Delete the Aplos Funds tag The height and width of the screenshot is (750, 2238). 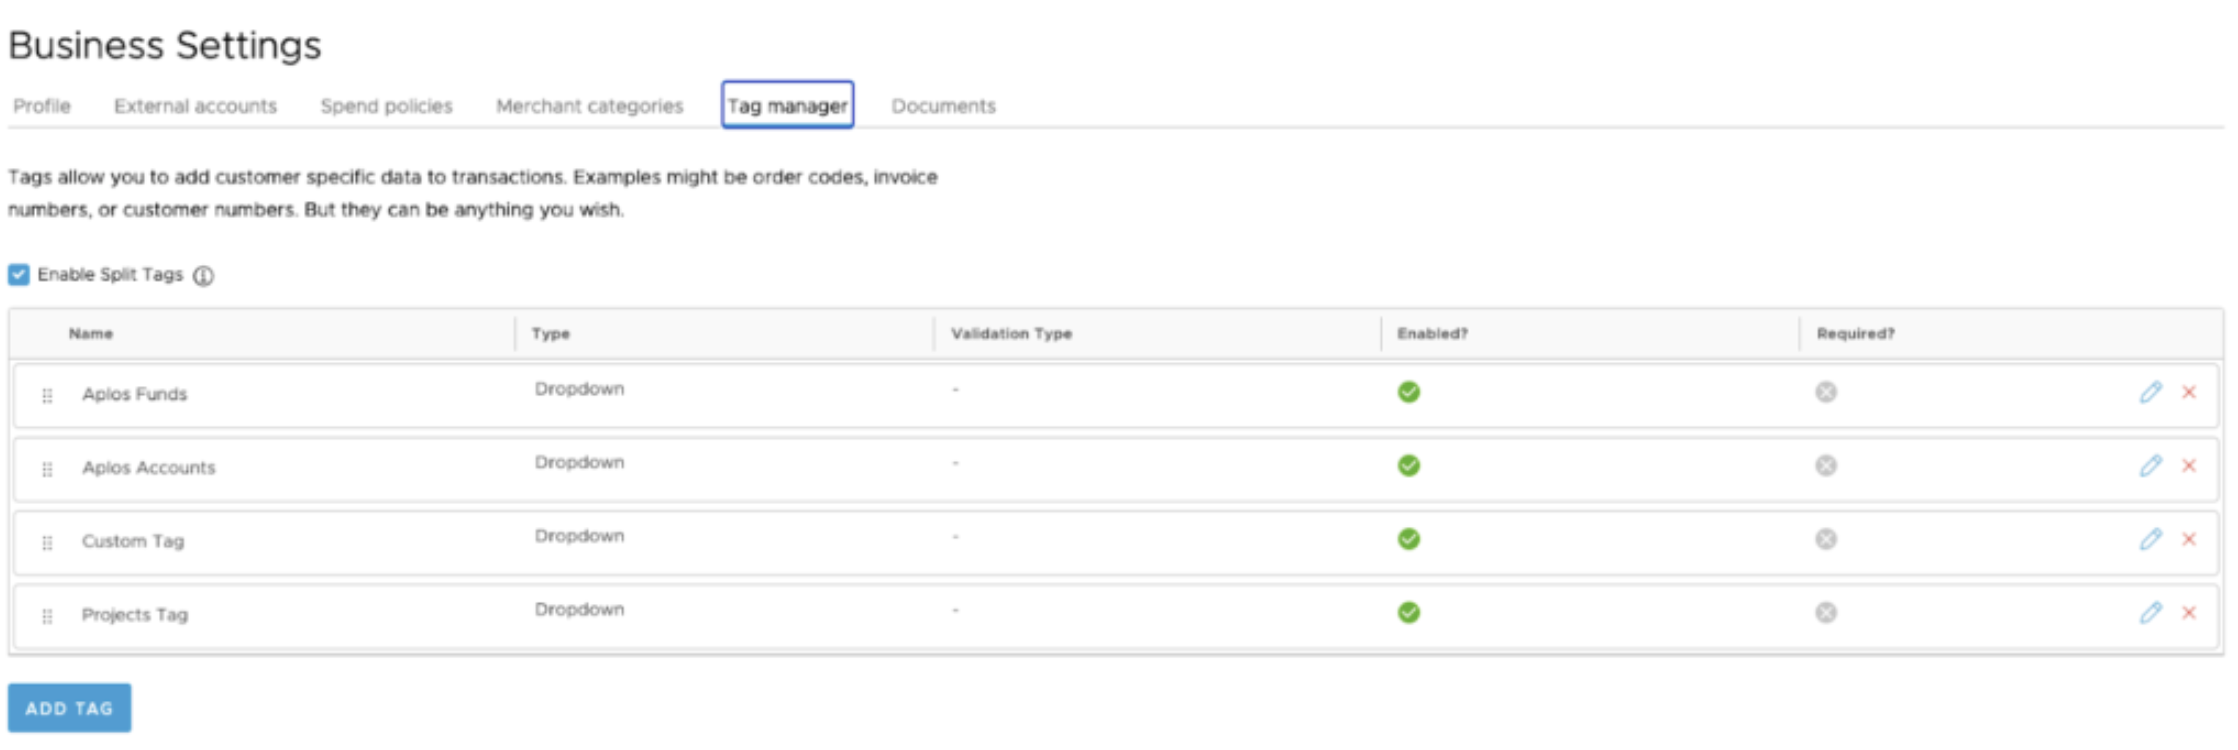tap(2189, 392)
